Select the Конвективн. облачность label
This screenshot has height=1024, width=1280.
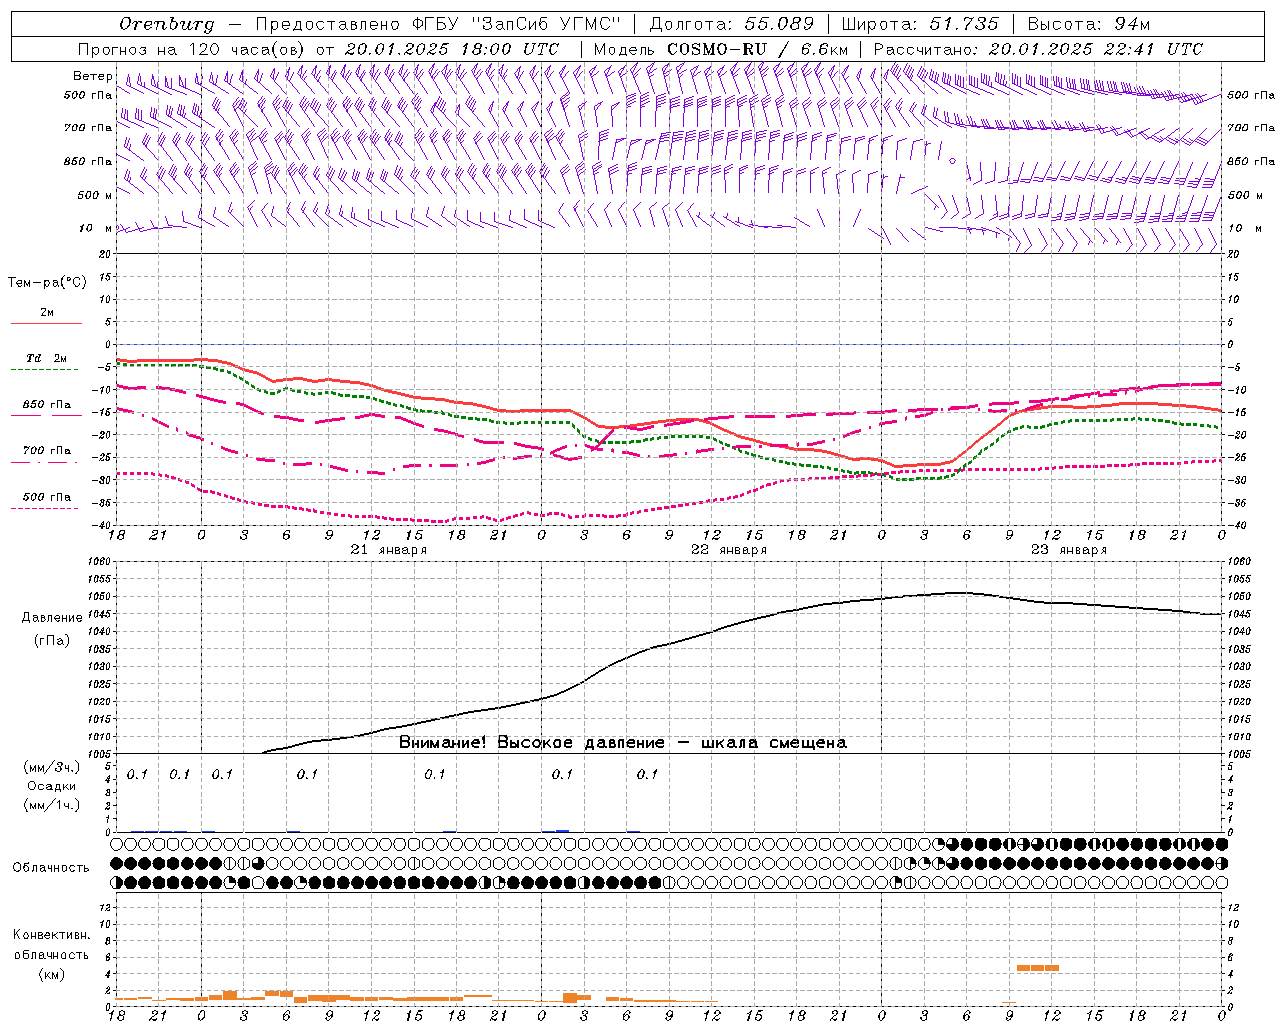(x=51, y=944)
